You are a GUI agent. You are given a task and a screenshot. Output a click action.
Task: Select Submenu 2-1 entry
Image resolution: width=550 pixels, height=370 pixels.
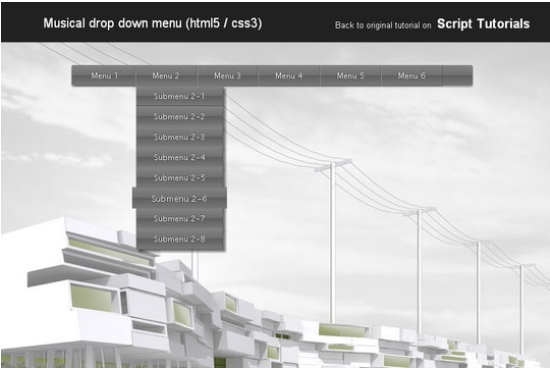(x=179, y=96)
